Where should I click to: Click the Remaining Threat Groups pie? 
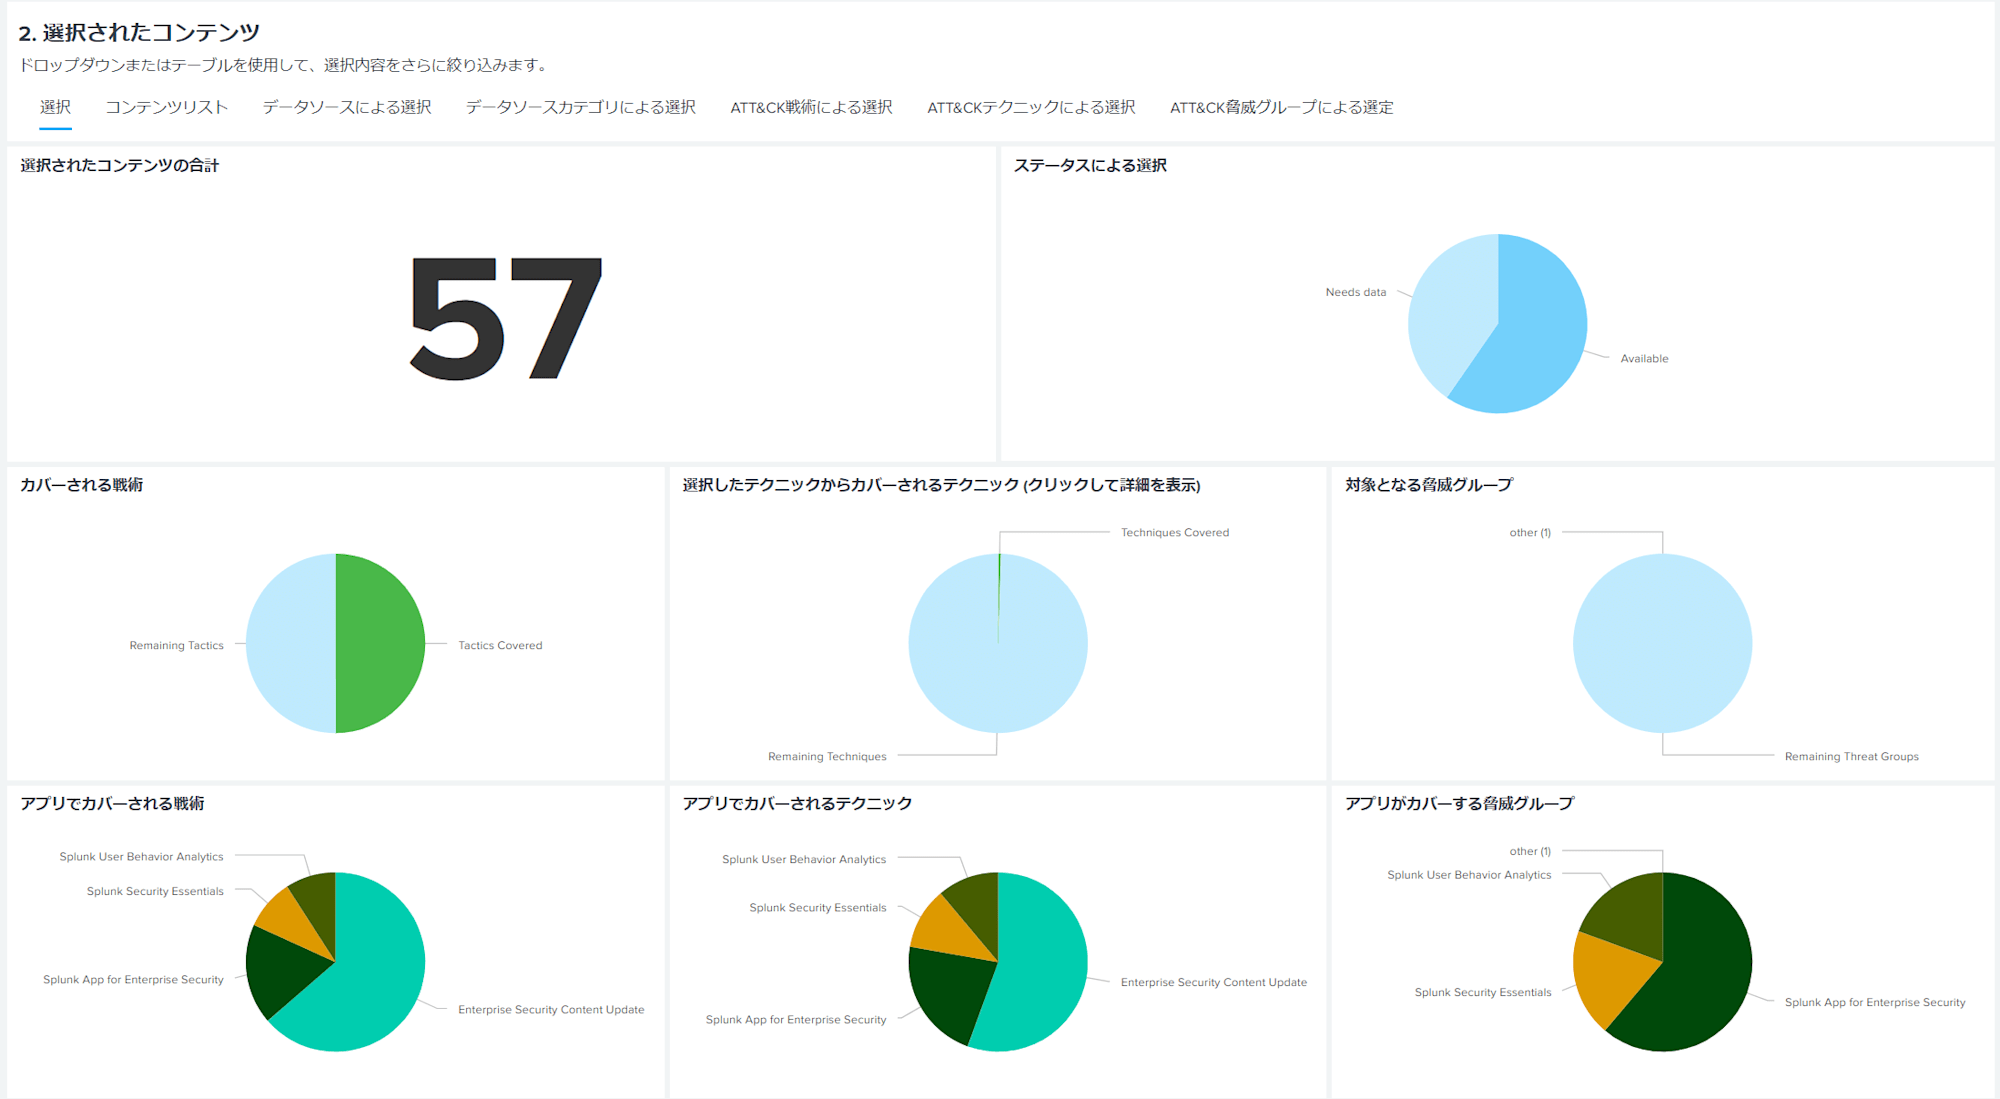coord(1663,643)
